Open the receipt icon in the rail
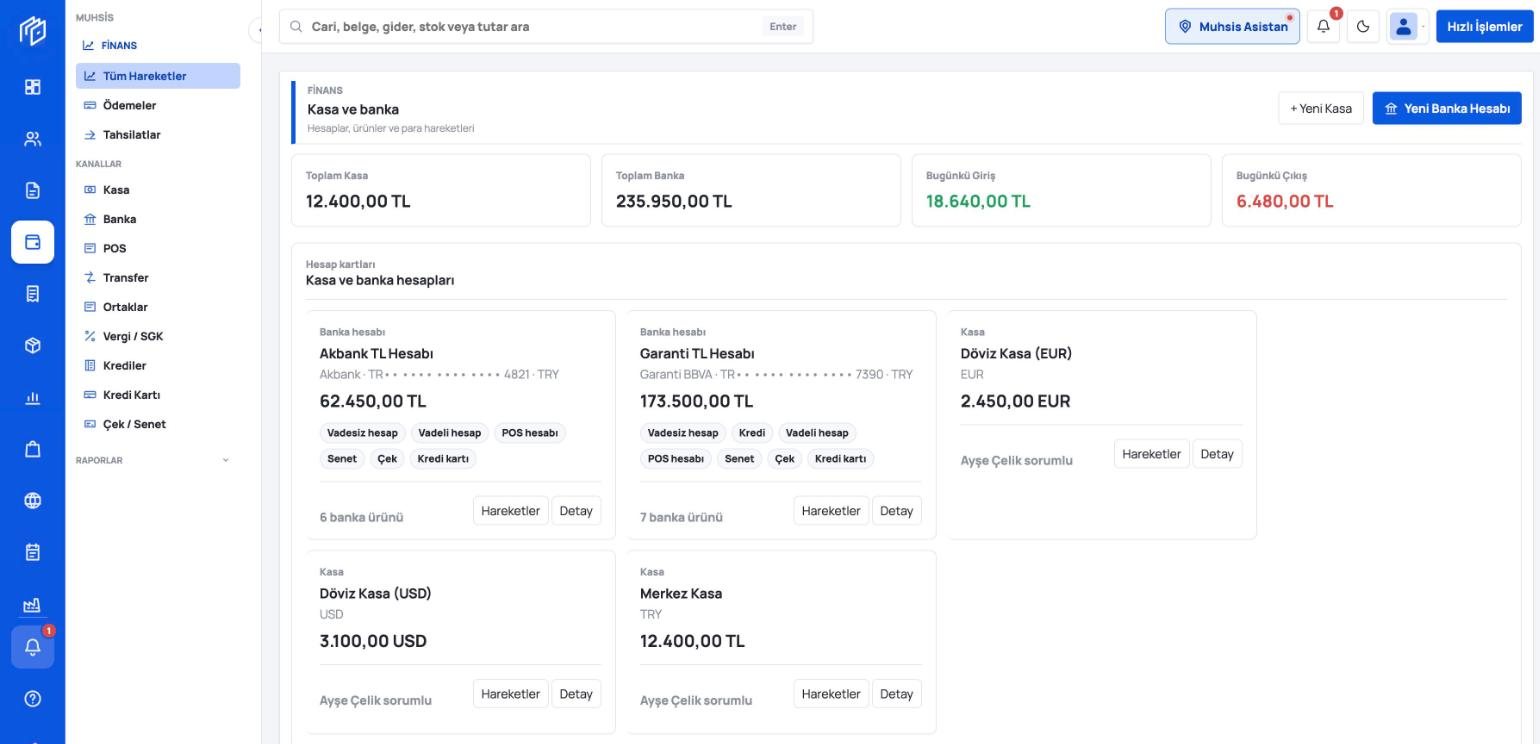1540x744 pixels. 32,294
